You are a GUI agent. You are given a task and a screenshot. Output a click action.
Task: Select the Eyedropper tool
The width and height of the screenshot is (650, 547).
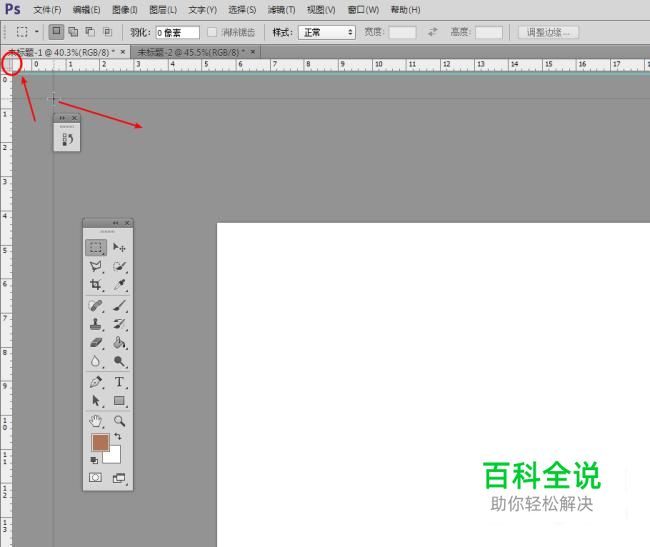pos(119,285)
